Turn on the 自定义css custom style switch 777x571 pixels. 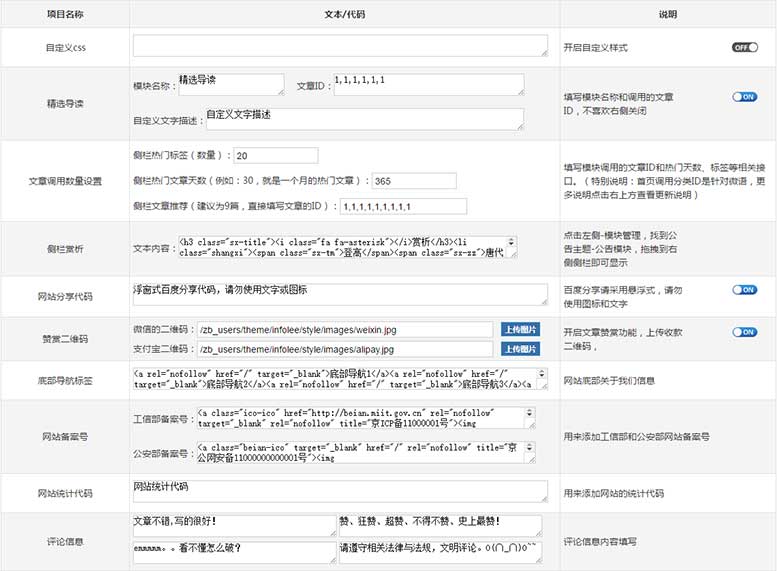click(745, 47)
